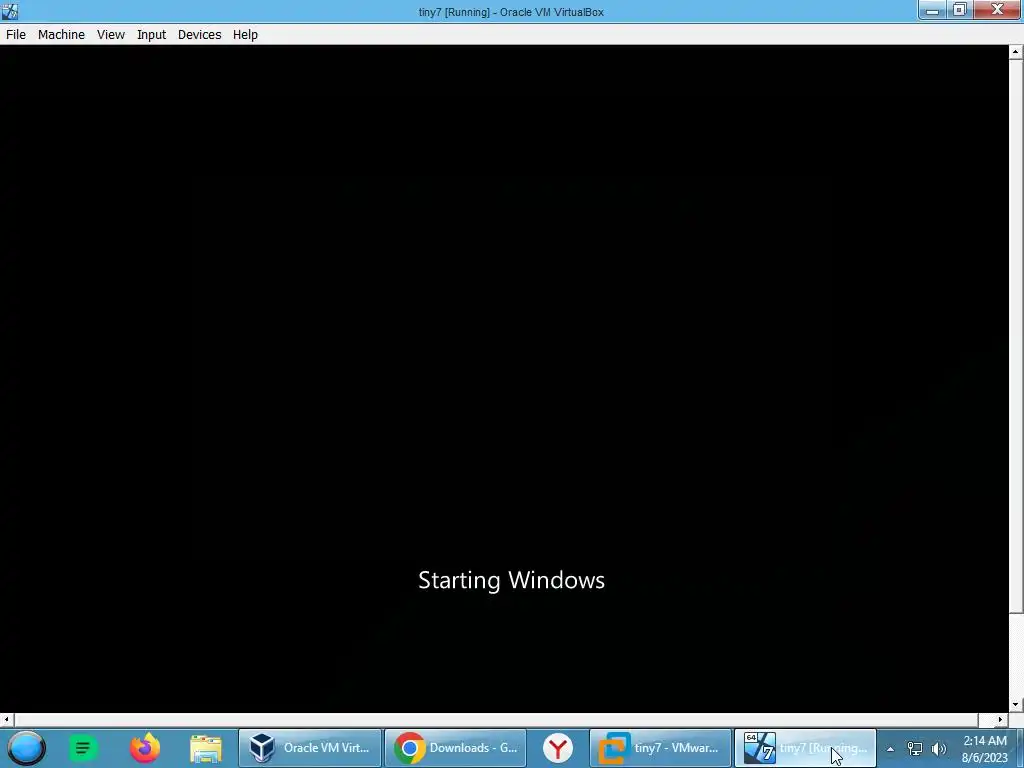Restore down the VirtualBox VM window

pos(960,10)
